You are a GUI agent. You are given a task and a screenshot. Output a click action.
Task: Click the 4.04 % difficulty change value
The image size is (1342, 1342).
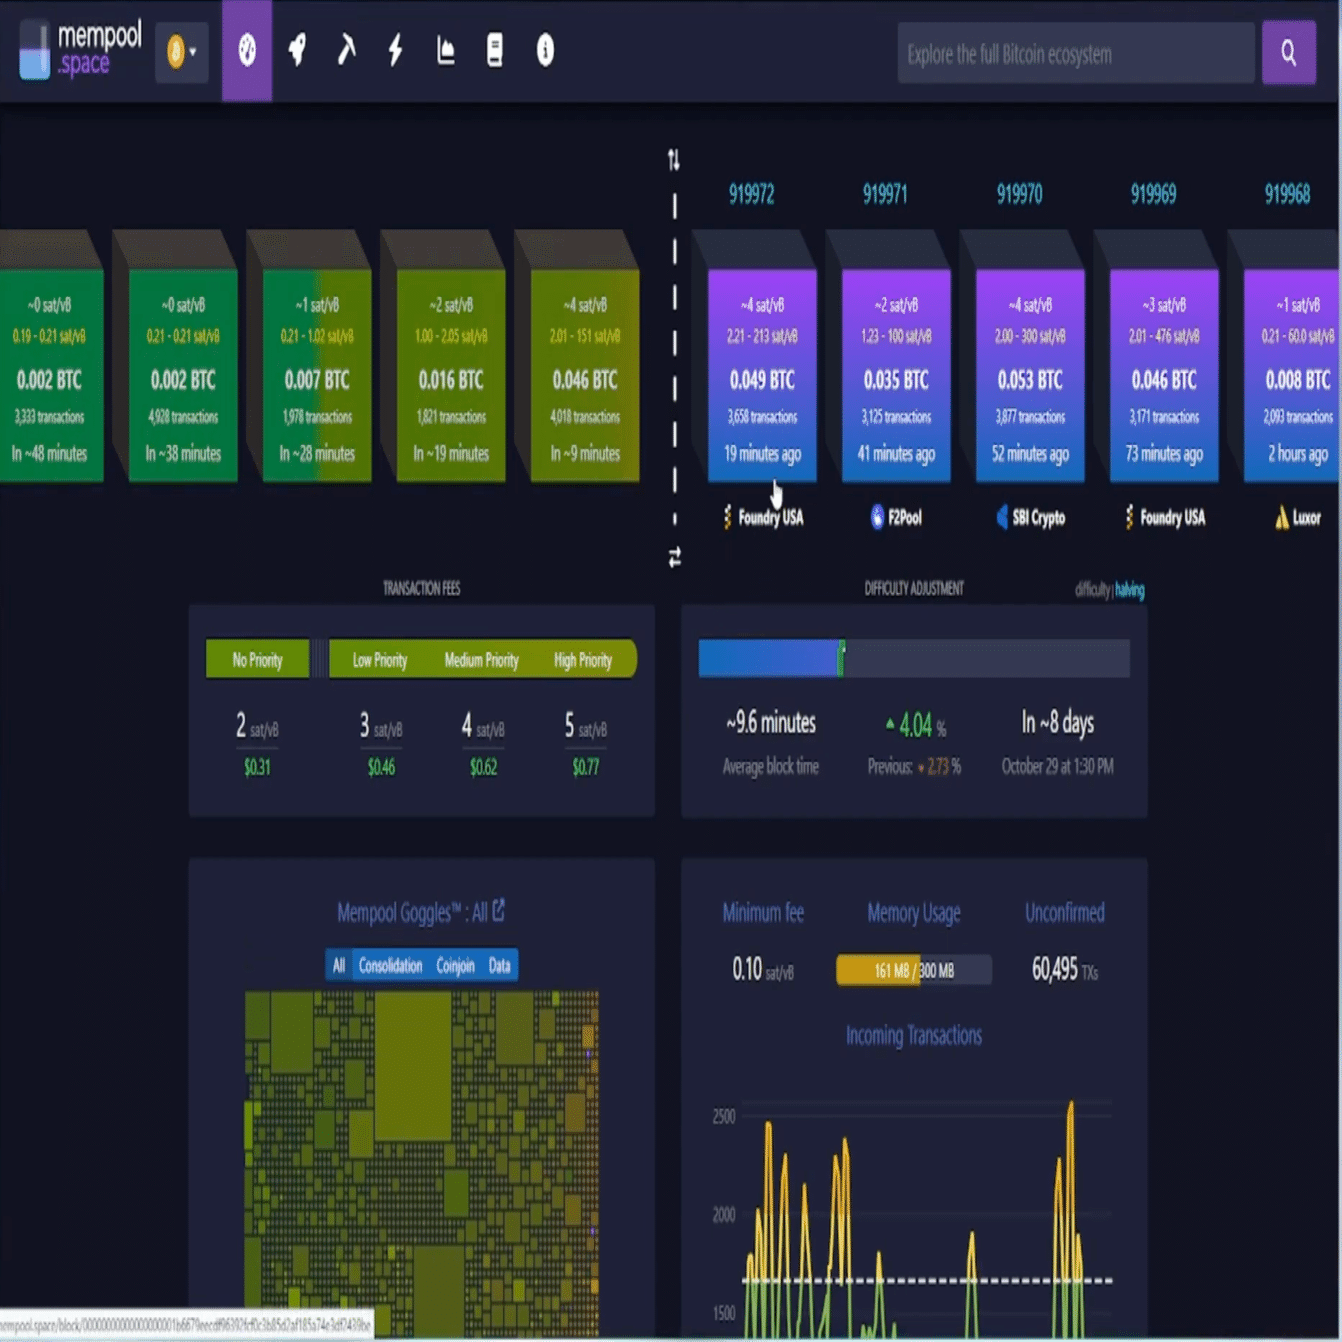tap(915, 725)
